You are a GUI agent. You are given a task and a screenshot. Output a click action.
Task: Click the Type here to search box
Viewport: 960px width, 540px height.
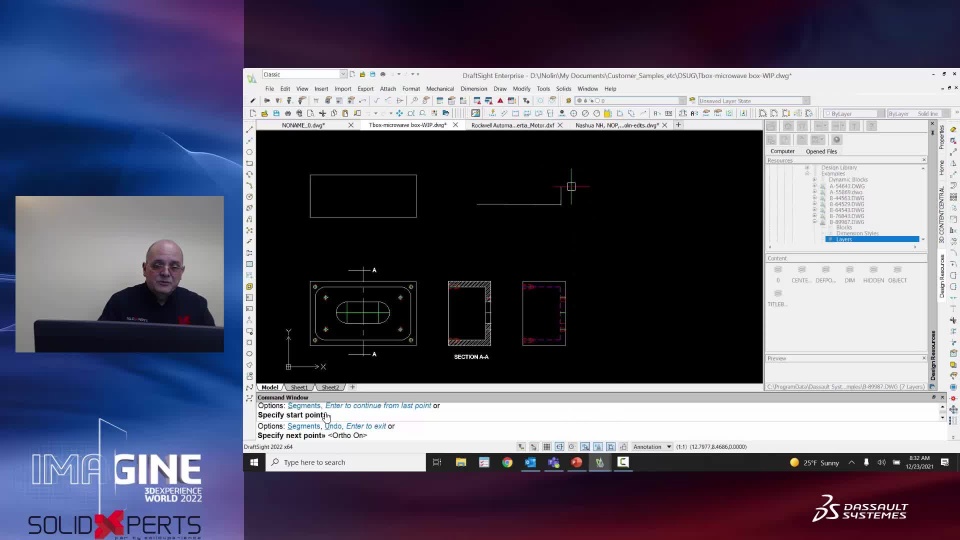point(346,462)
